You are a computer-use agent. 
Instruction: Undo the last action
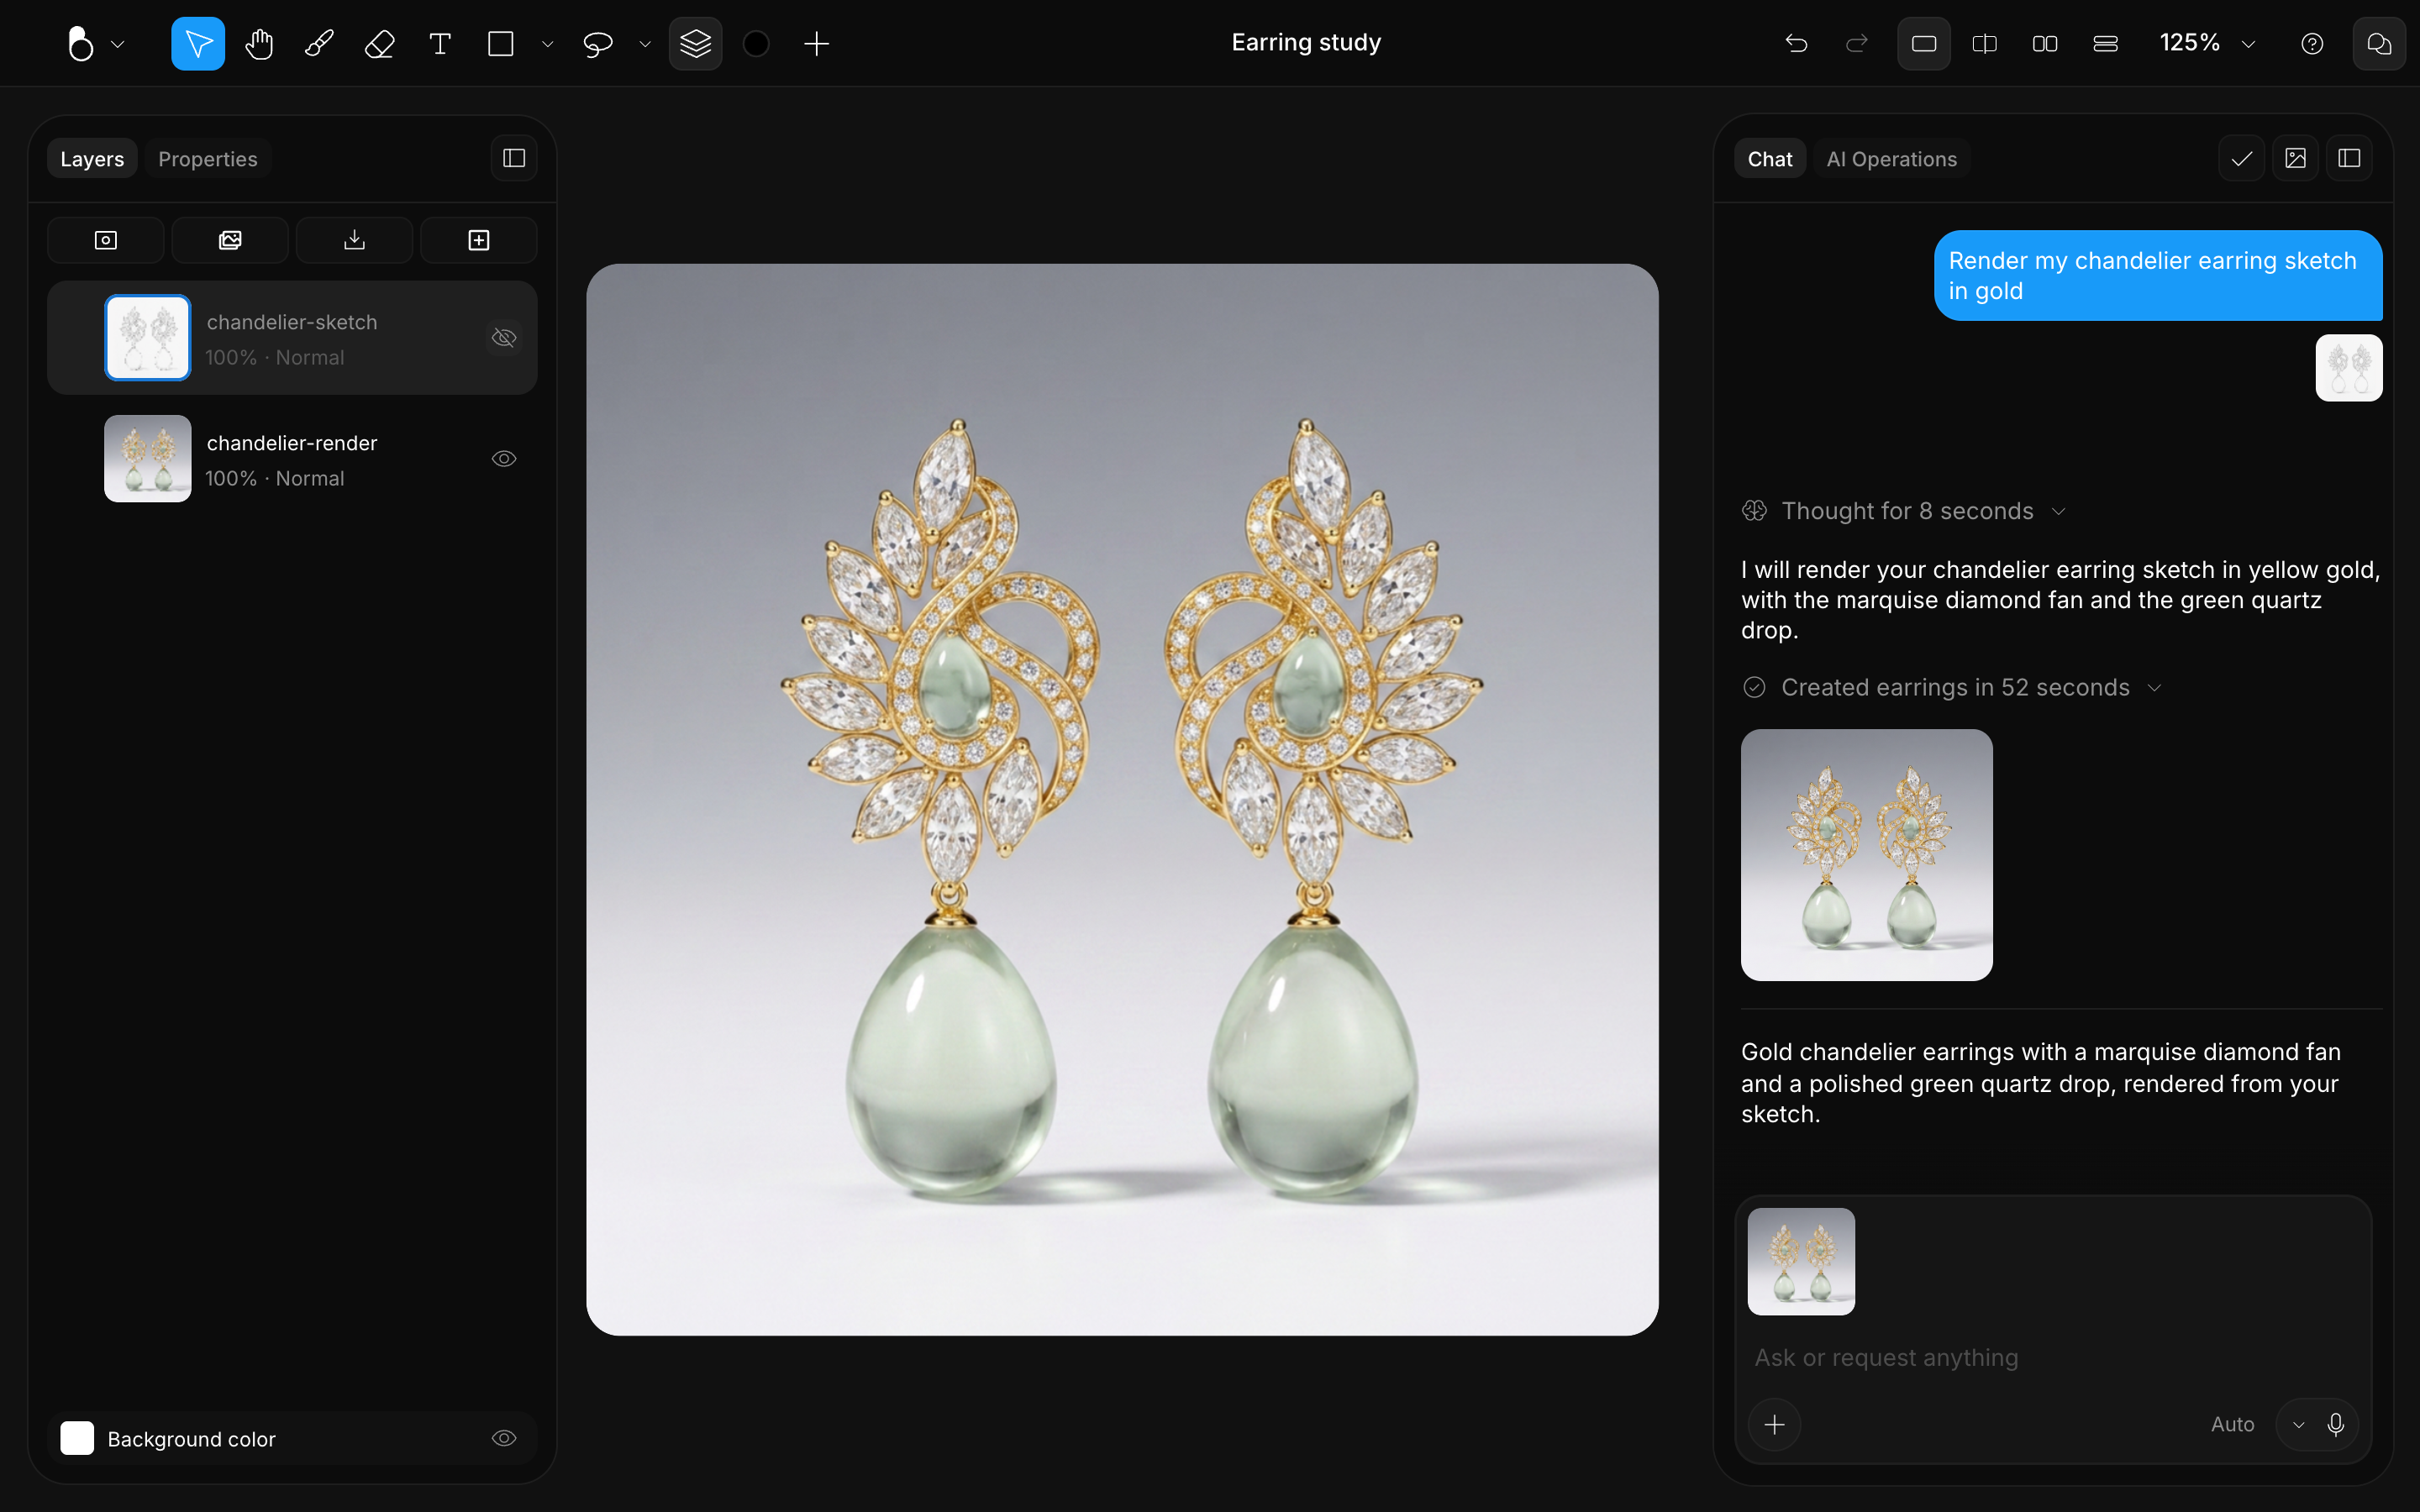[x=1796, y=44]
